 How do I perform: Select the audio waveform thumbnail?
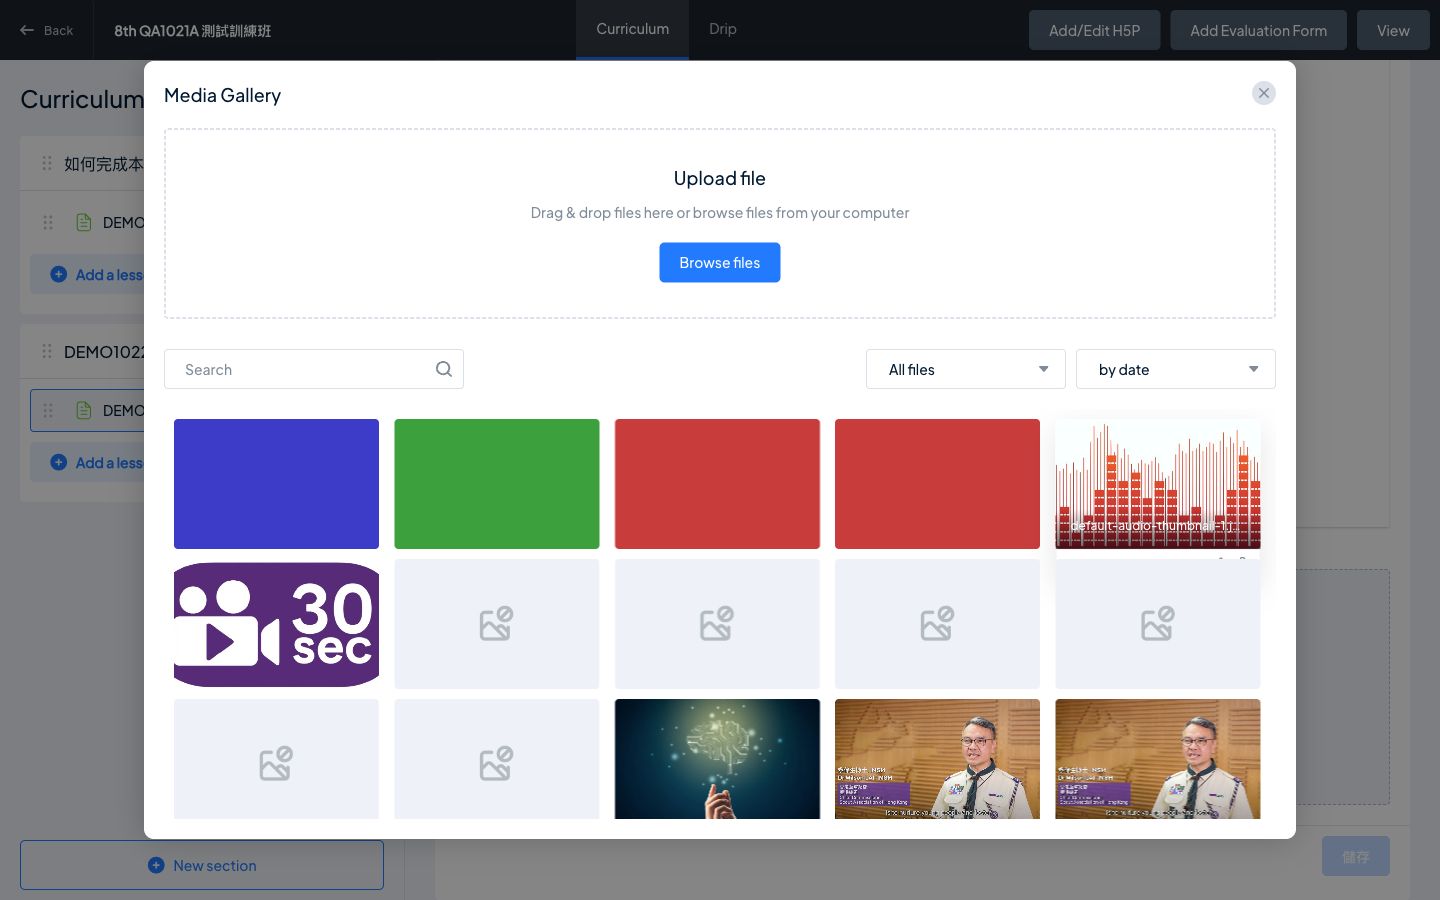click(x=1157, y=484)
